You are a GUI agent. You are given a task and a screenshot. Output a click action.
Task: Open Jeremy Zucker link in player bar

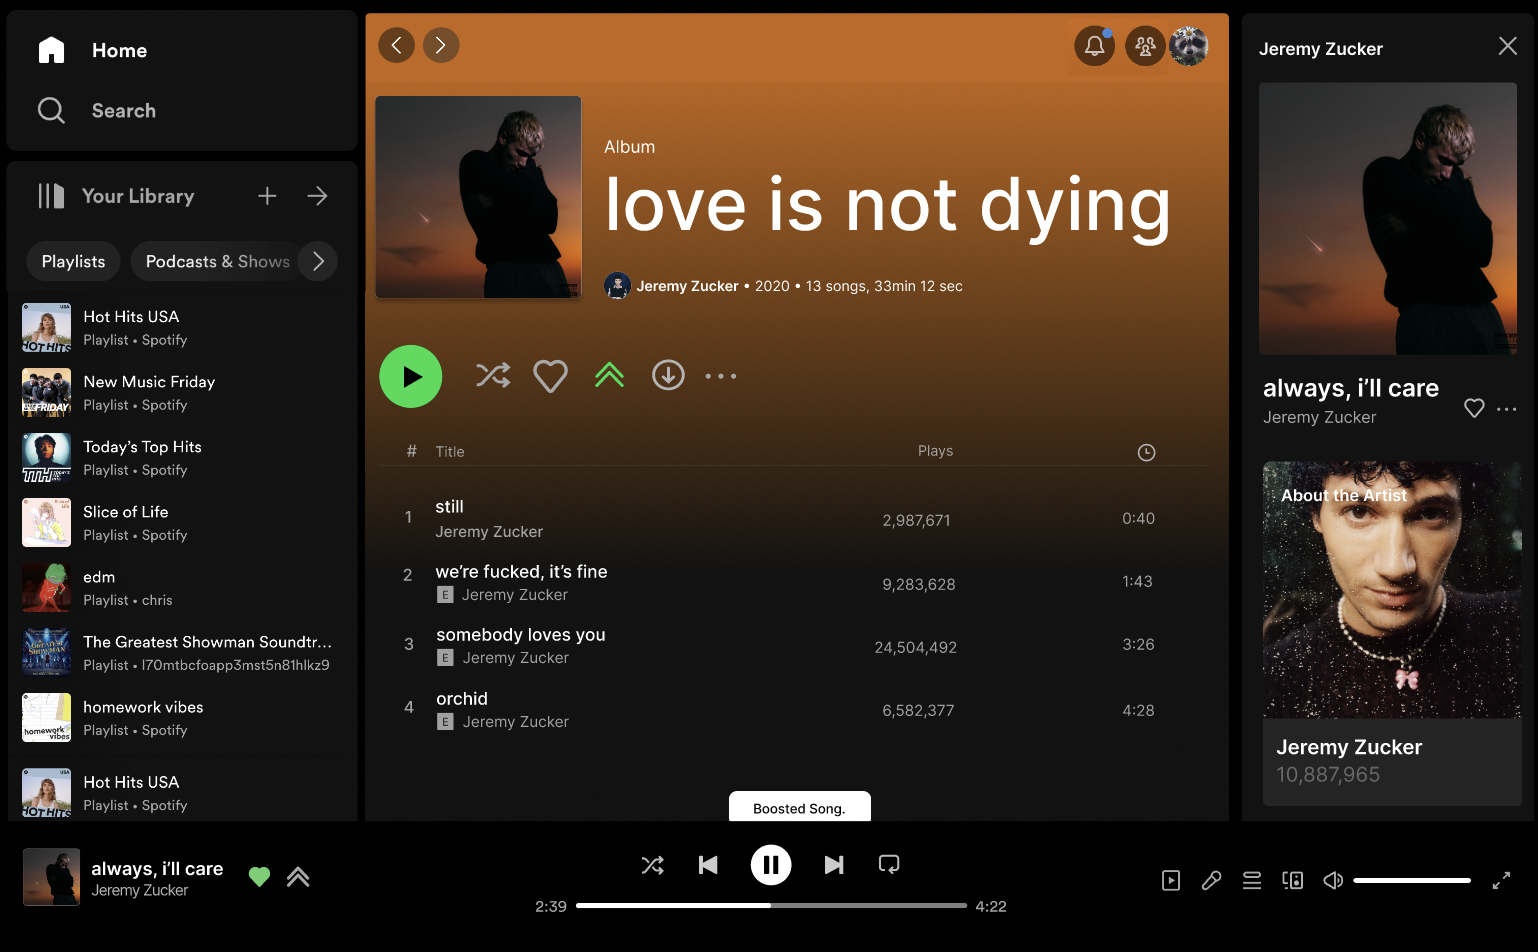pos(139,890)
